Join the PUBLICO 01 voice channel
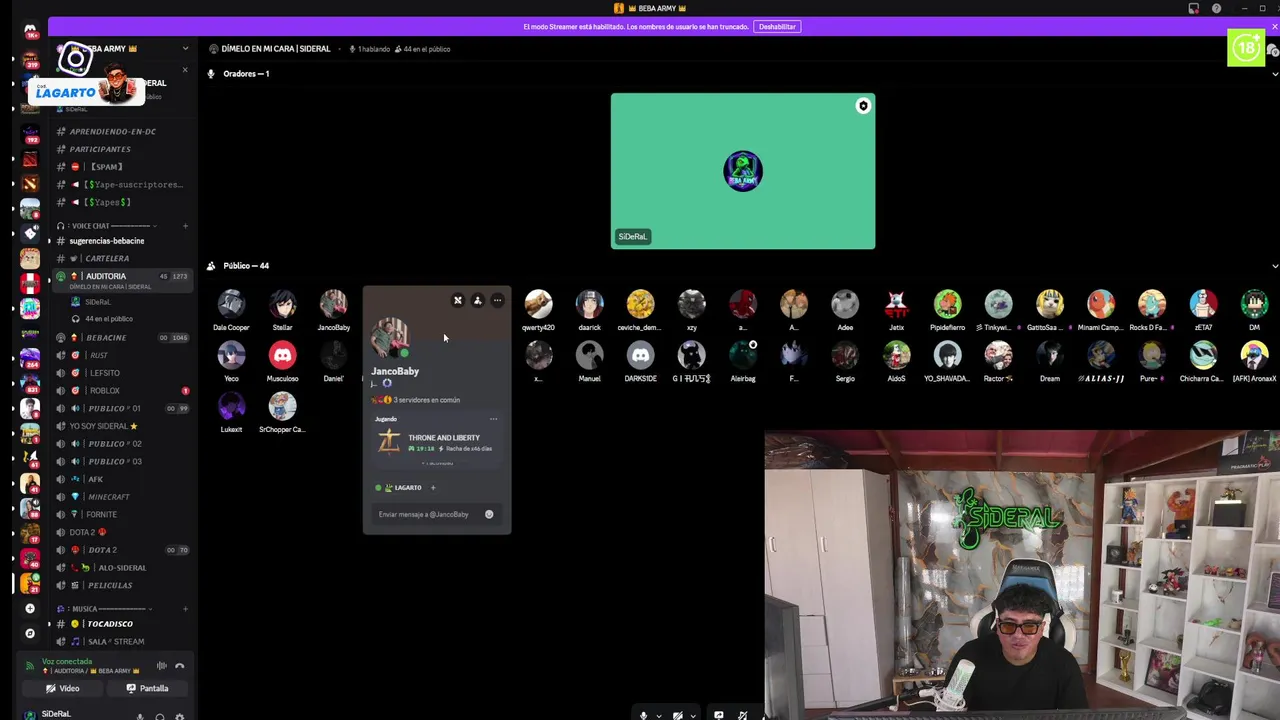 coord(115,408)
